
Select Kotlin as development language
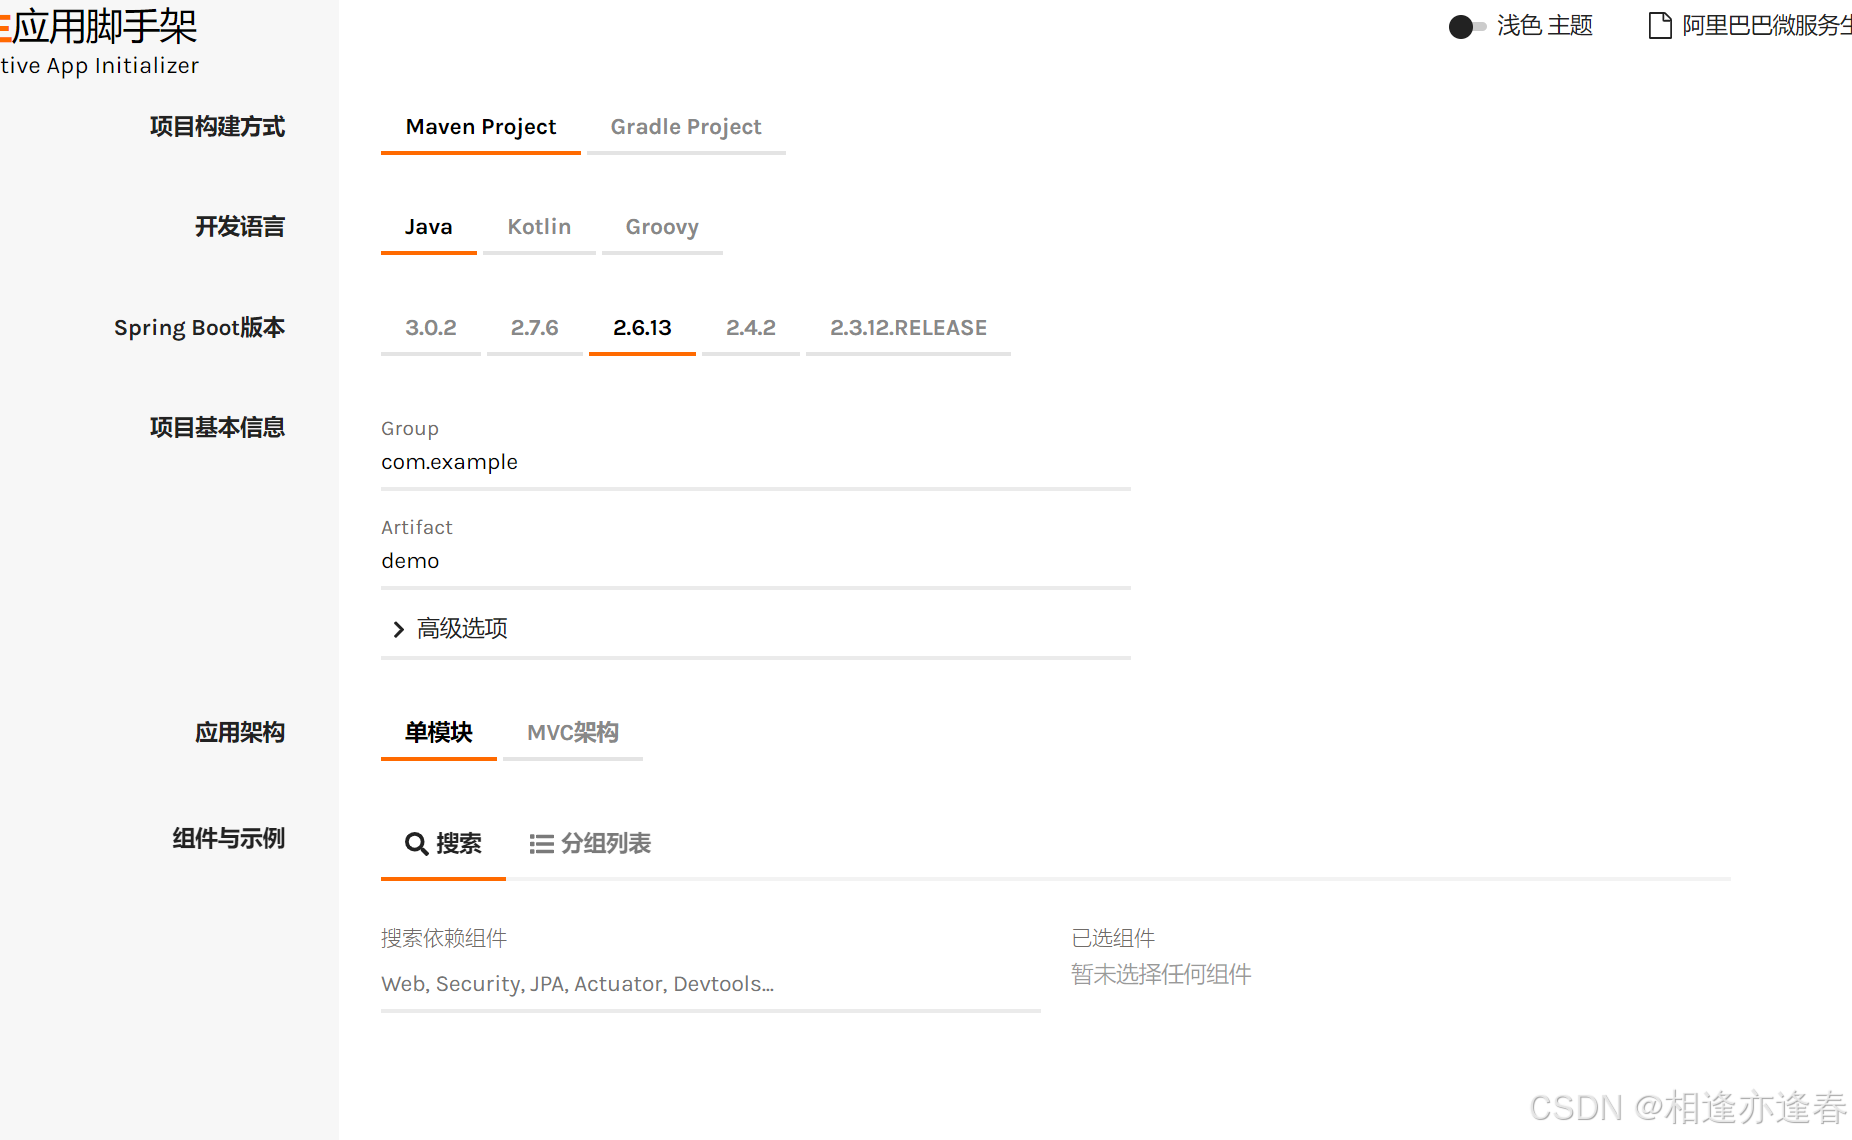tap(539, 227)
